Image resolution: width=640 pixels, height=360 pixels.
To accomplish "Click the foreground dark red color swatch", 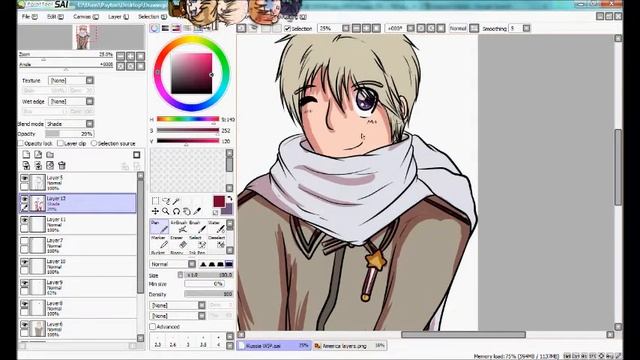I will tap(219, 201).
